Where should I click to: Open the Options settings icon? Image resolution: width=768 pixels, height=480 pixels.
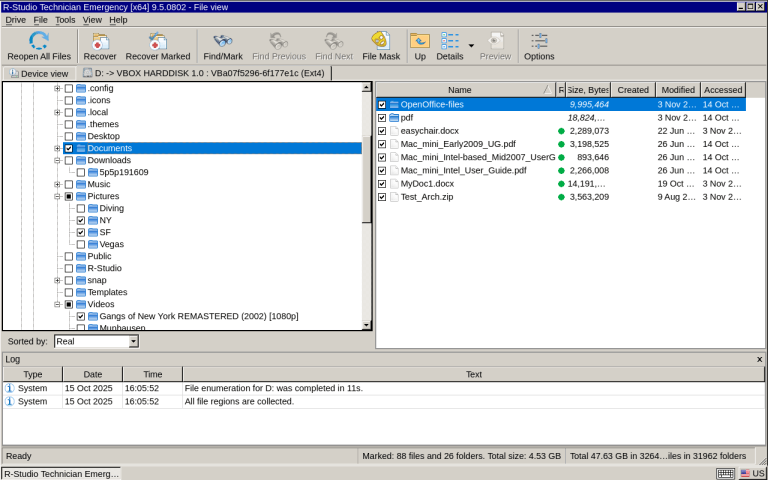539,41
